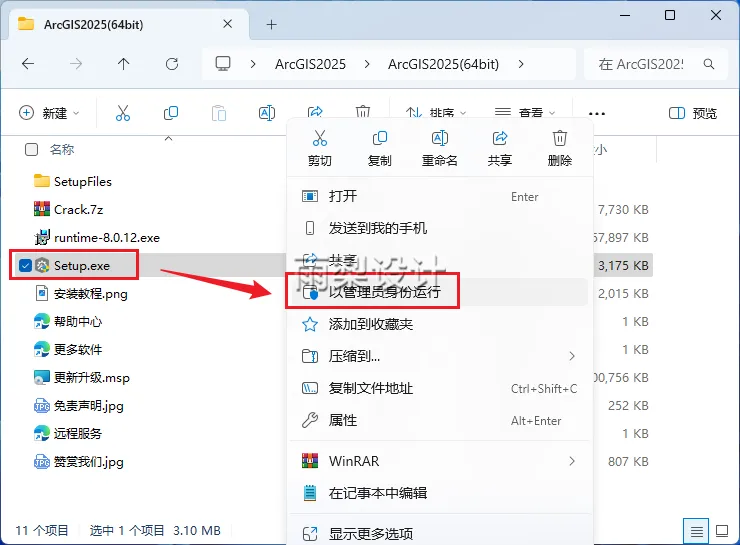
Task: Choose 发送到我的手机 menu entry
Action: coord(440,228)
